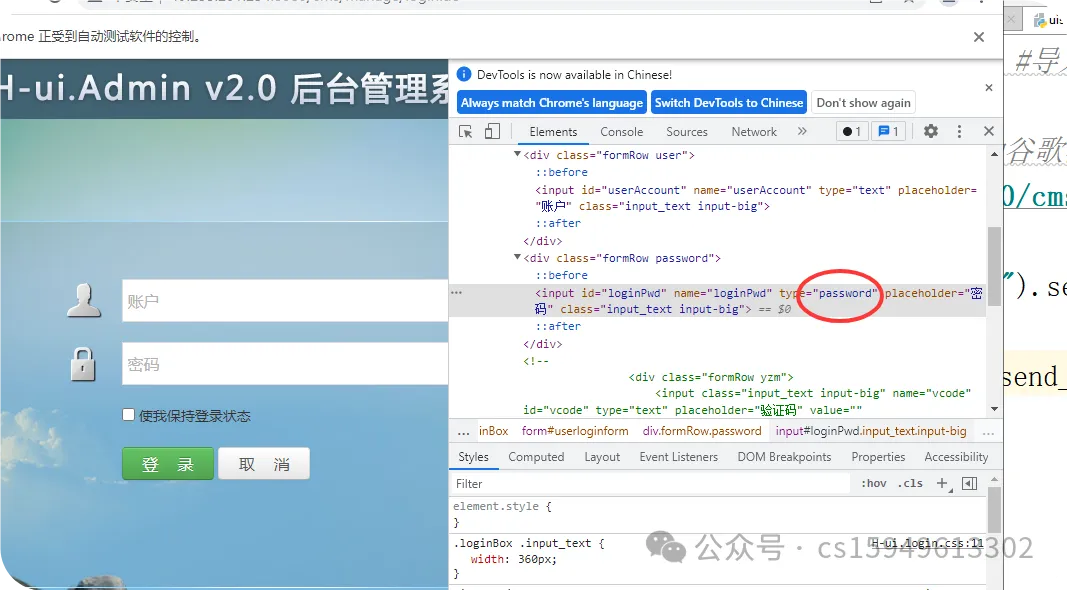Open the DOM Breakpoints sub-tab
This screenshot has width=1067, height=590.
[x=784, y=457]
